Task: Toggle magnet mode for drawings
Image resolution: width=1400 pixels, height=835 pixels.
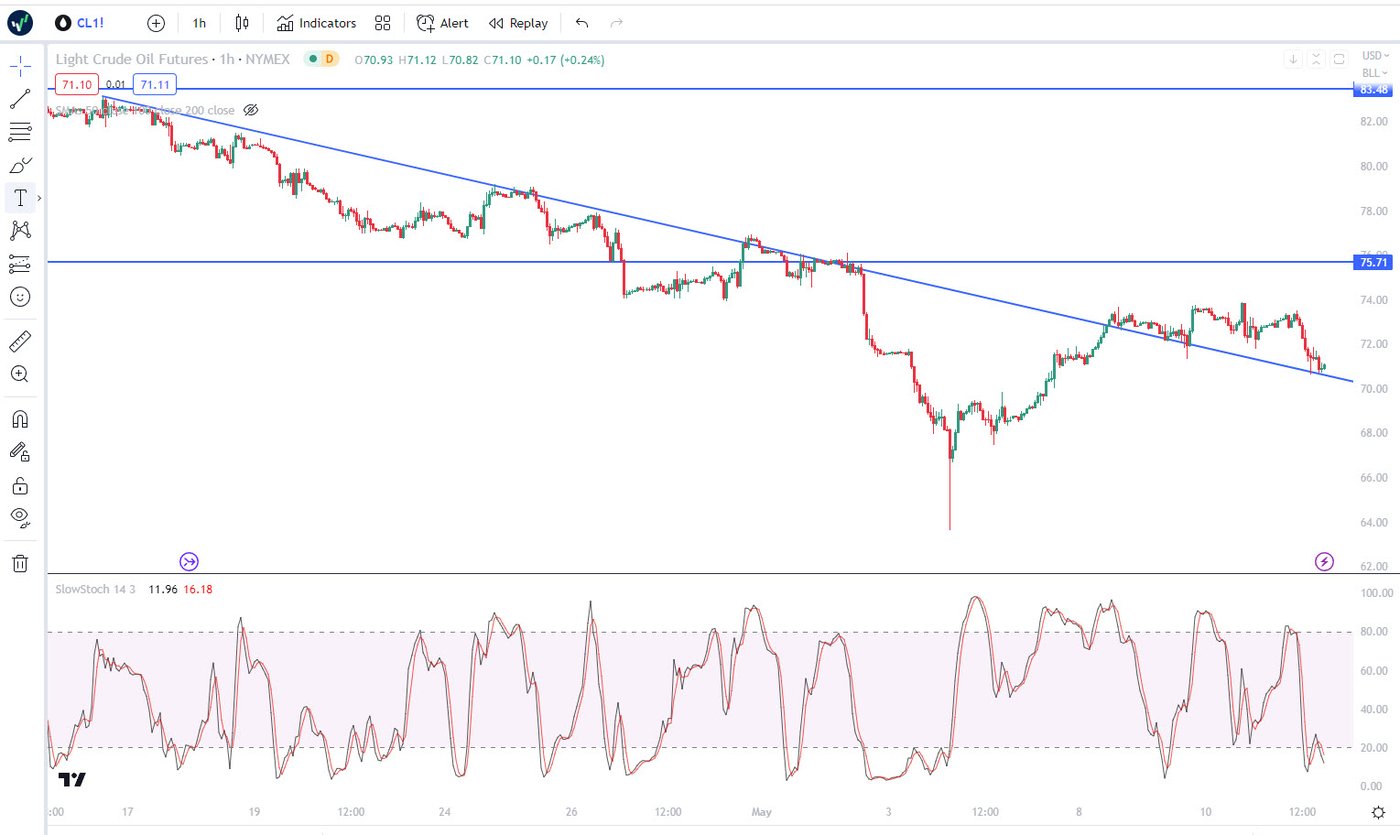Action: [x=20, y=419]
